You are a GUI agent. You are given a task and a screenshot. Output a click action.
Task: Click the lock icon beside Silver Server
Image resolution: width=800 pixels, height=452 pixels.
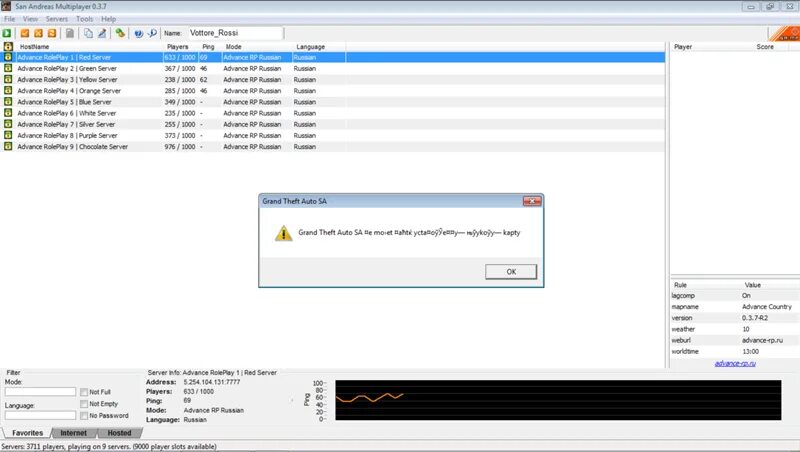8,124
